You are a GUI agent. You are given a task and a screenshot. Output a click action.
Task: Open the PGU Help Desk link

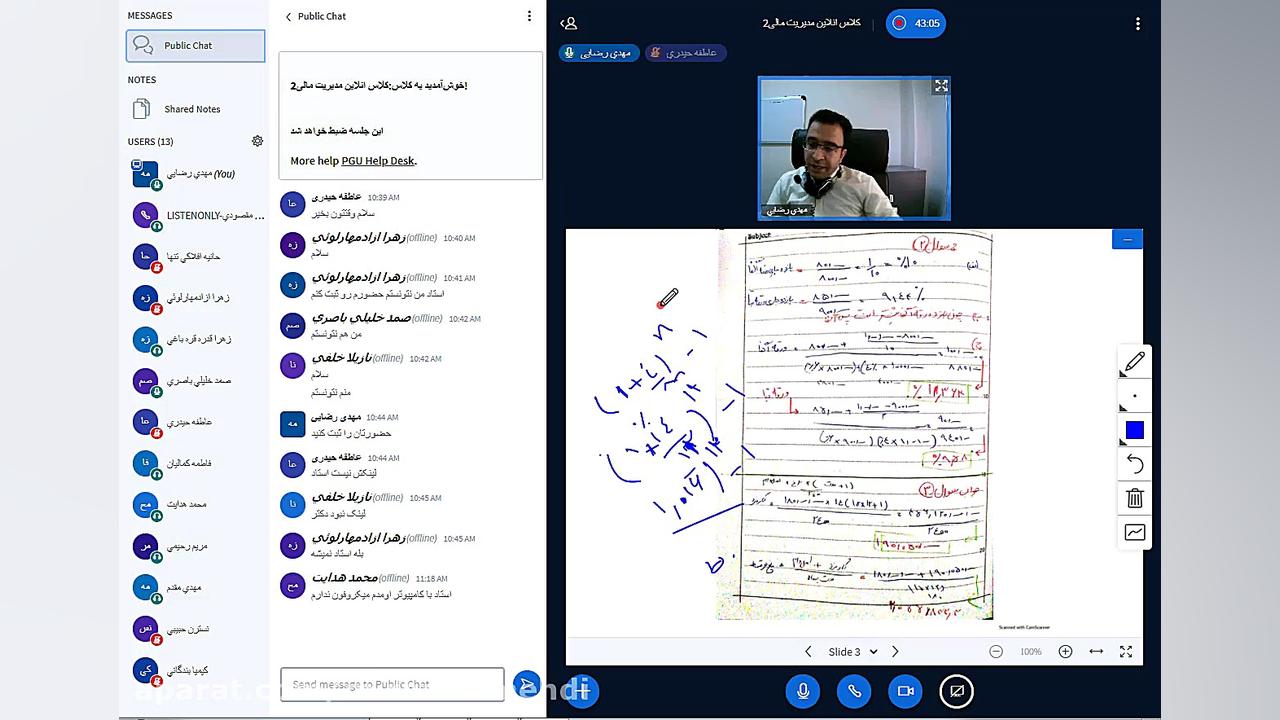coord(378,160)
